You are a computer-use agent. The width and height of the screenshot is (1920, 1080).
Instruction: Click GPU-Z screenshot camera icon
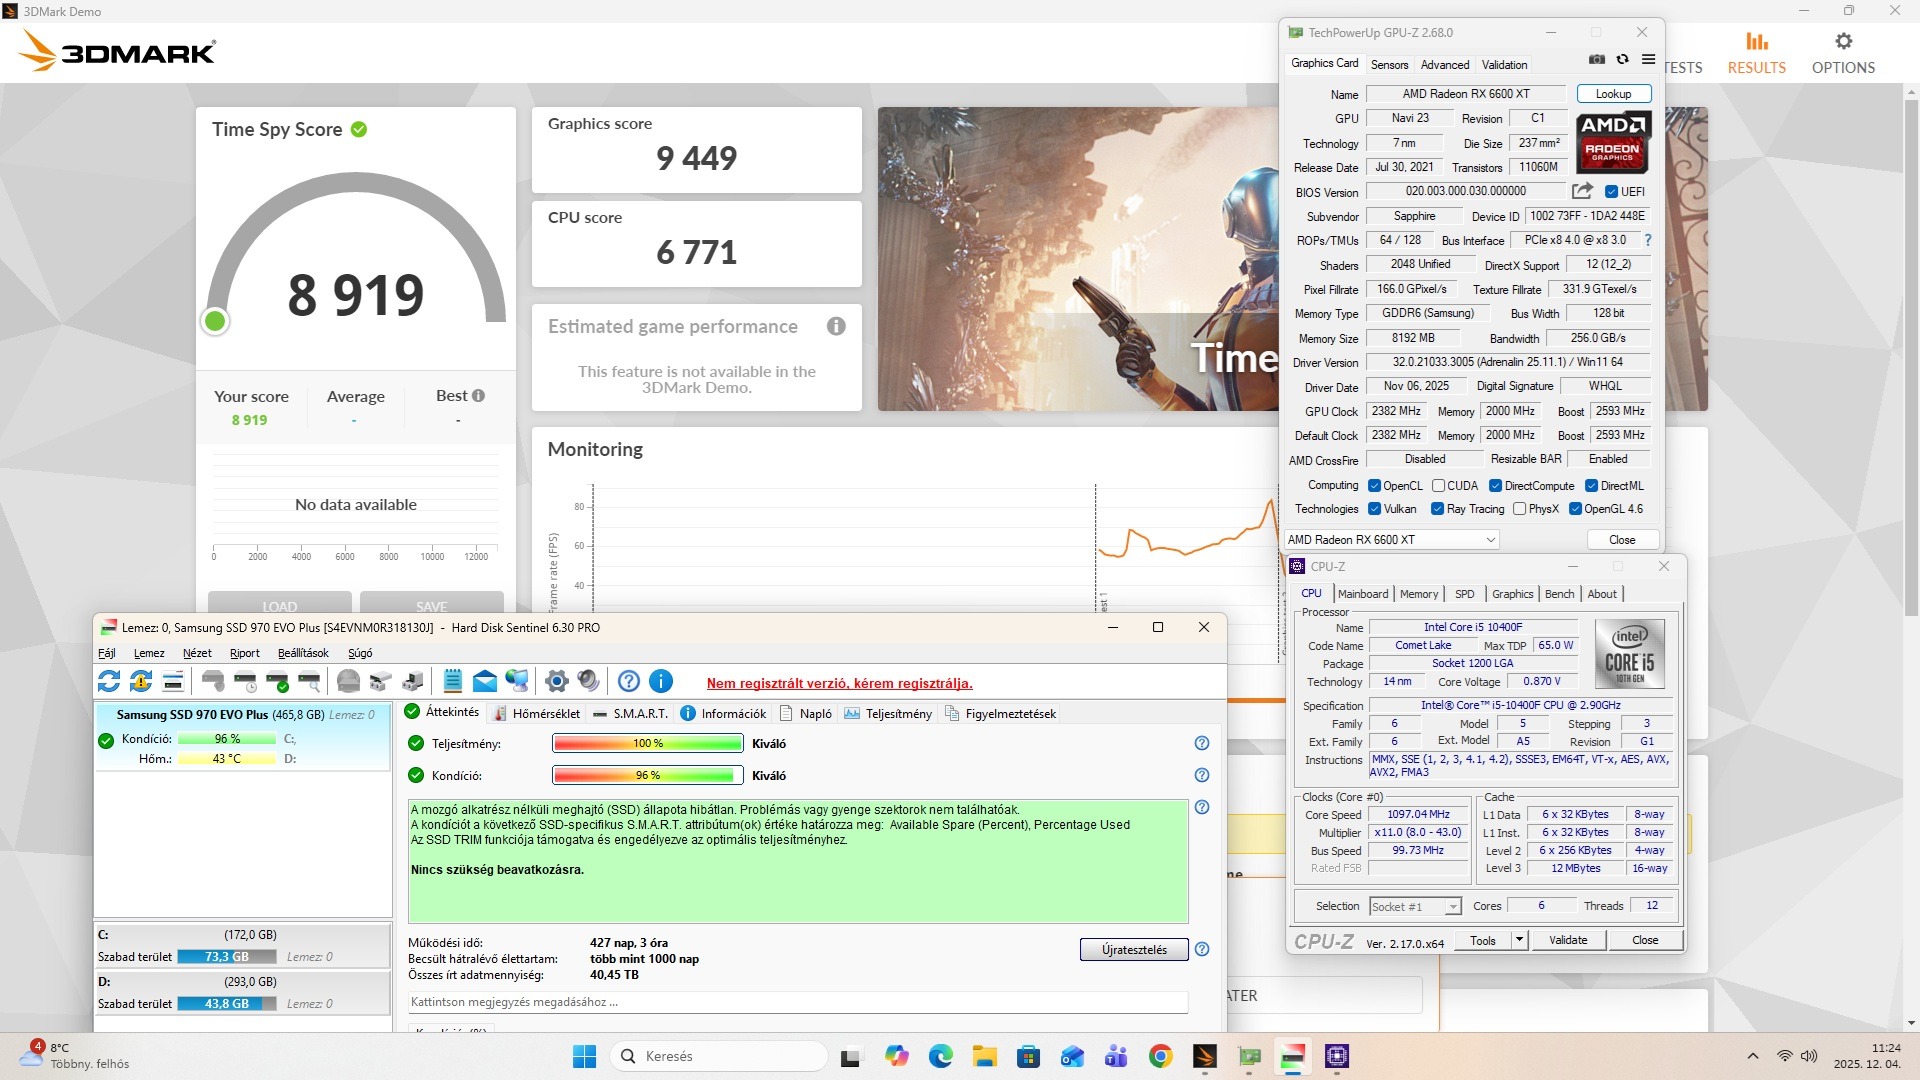[1597, 60]
